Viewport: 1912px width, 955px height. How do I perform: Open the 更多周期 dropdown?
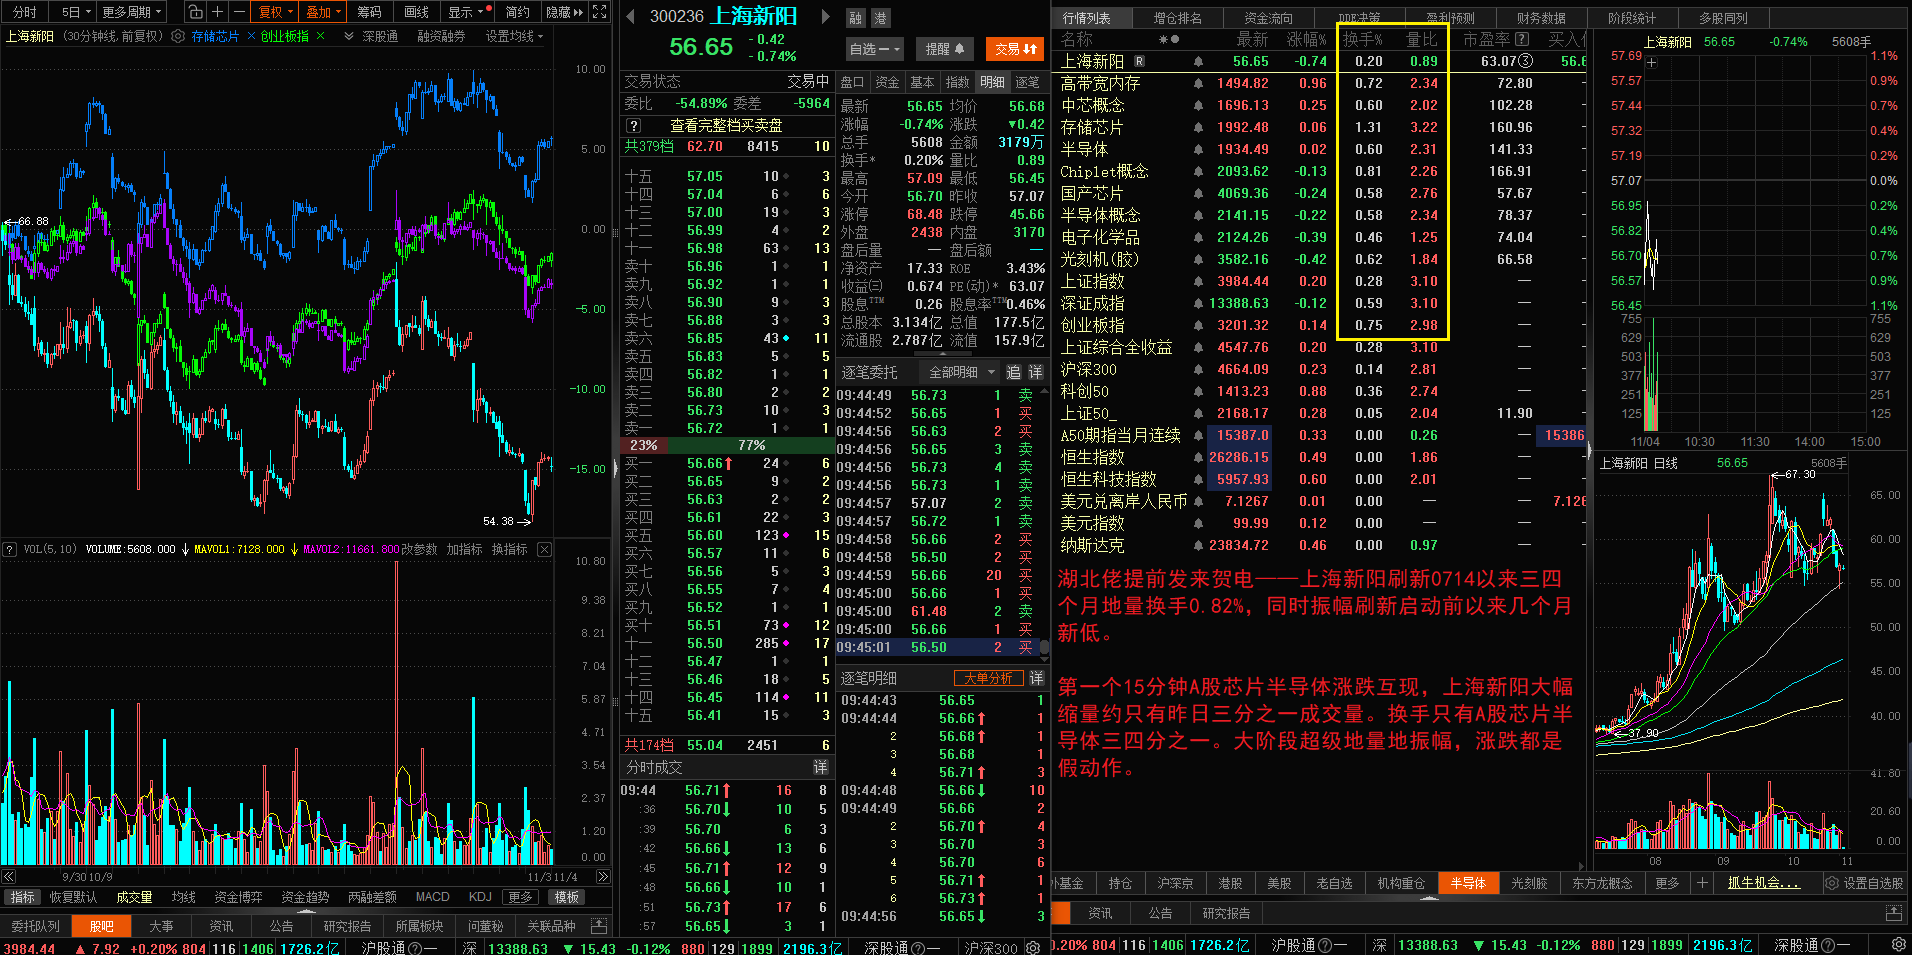click(132, 12)
